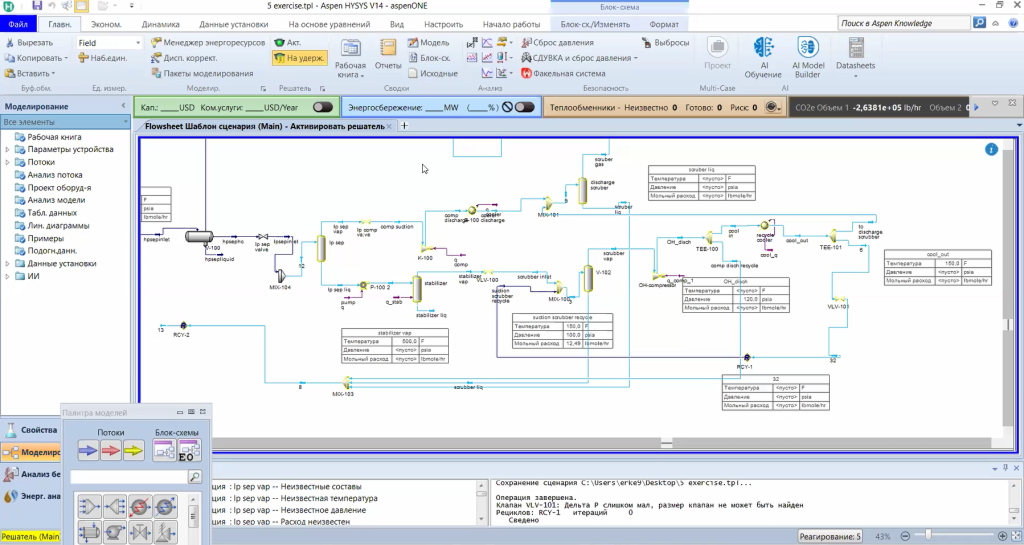Screen dimensions: 1024x545
Task: Open the Отчеты reports icon
Action: click(388, 56)
